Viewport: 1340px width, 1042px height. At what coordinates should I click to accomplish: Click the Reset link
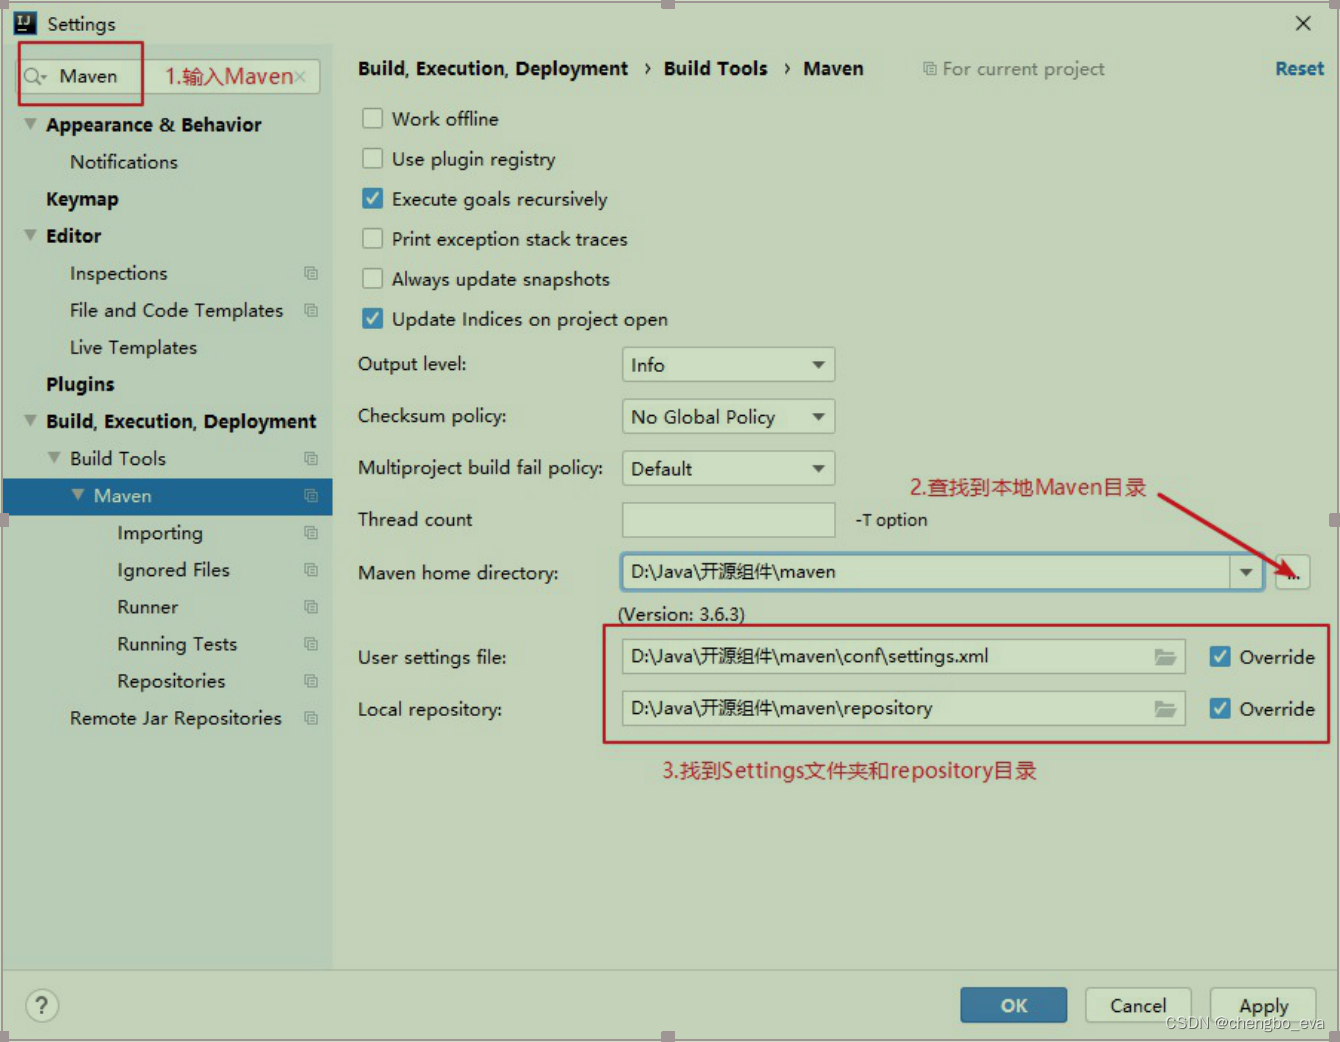click(1299, 69)
